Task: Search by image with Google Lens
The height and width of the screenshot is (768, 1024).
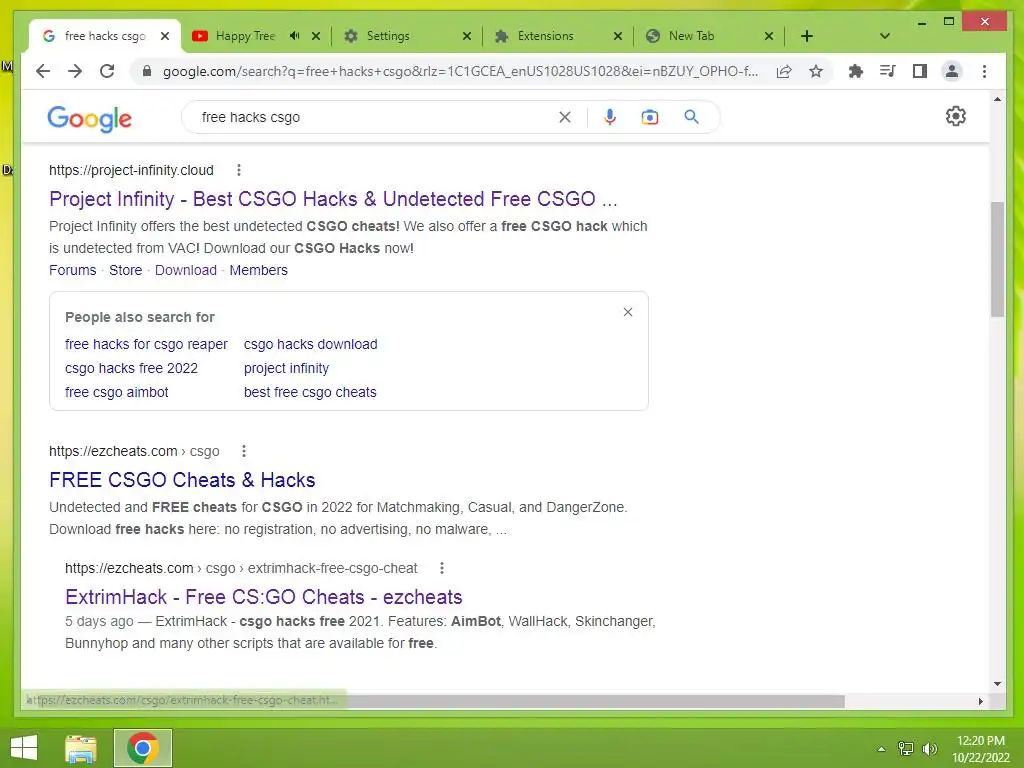Action: (x=650, y=117)
